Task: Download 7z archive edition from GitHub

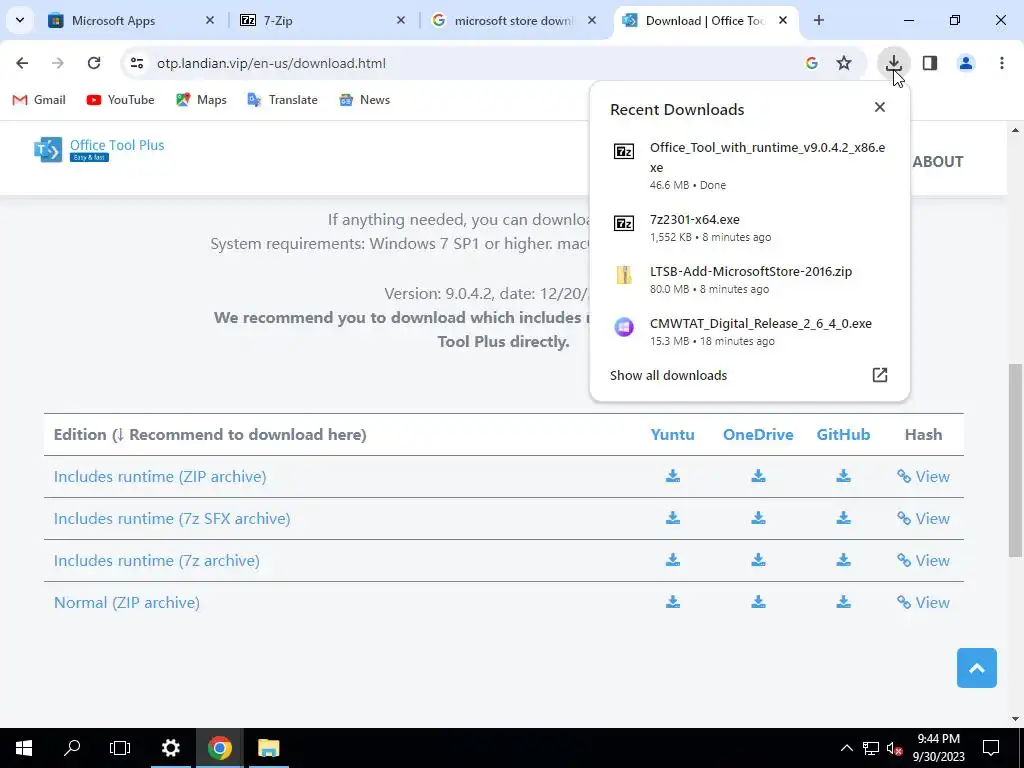Action: click(x=844, y=560)
